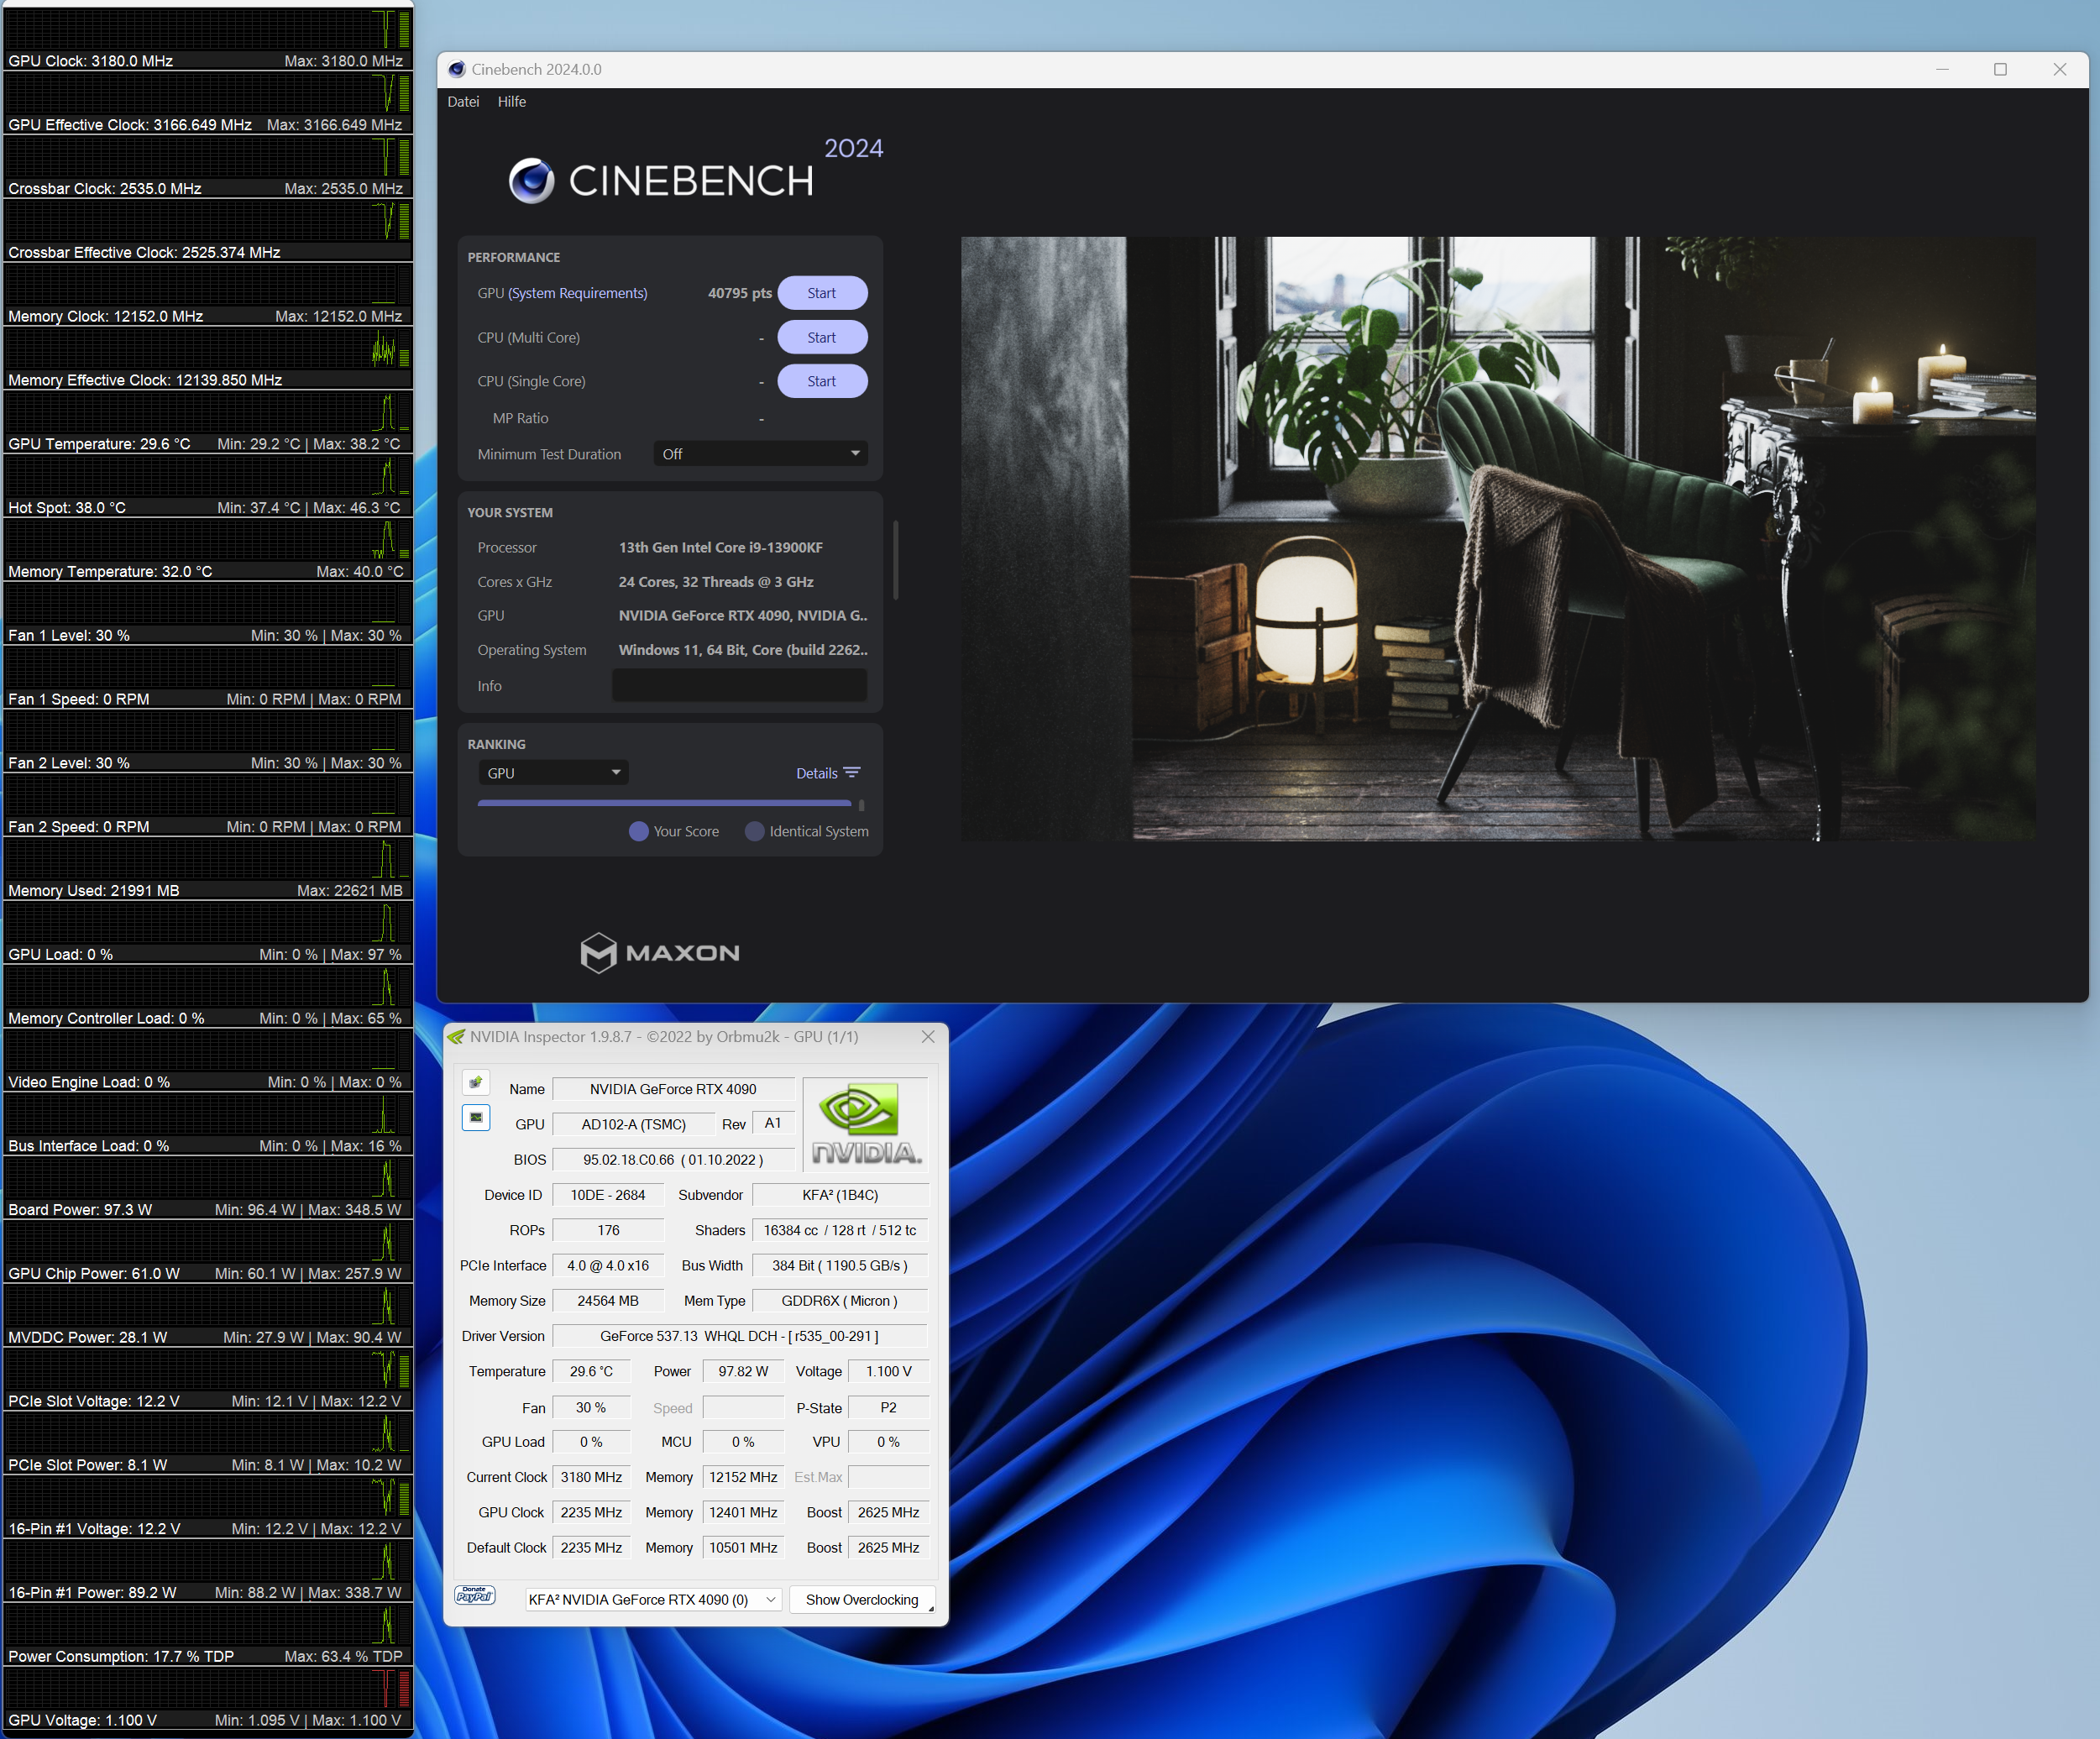Screen dimensions: 2100x1739
Task: Open the Datei menu
Action: (x=463, y=102)
